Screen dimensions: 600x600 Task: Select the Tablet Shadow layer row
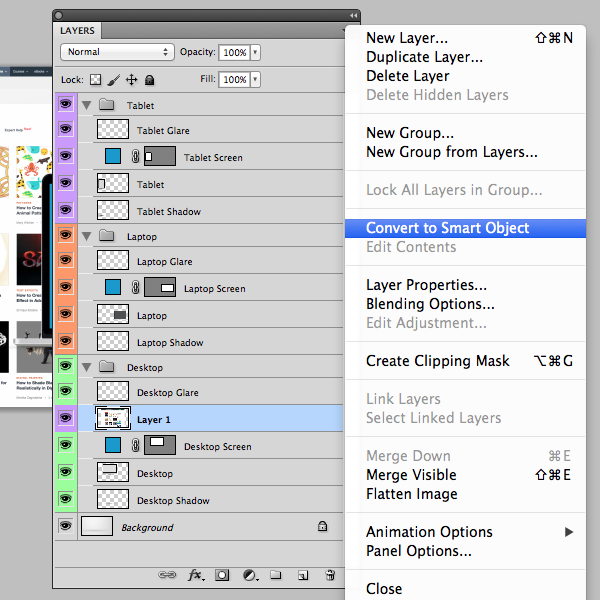(210, 210)
